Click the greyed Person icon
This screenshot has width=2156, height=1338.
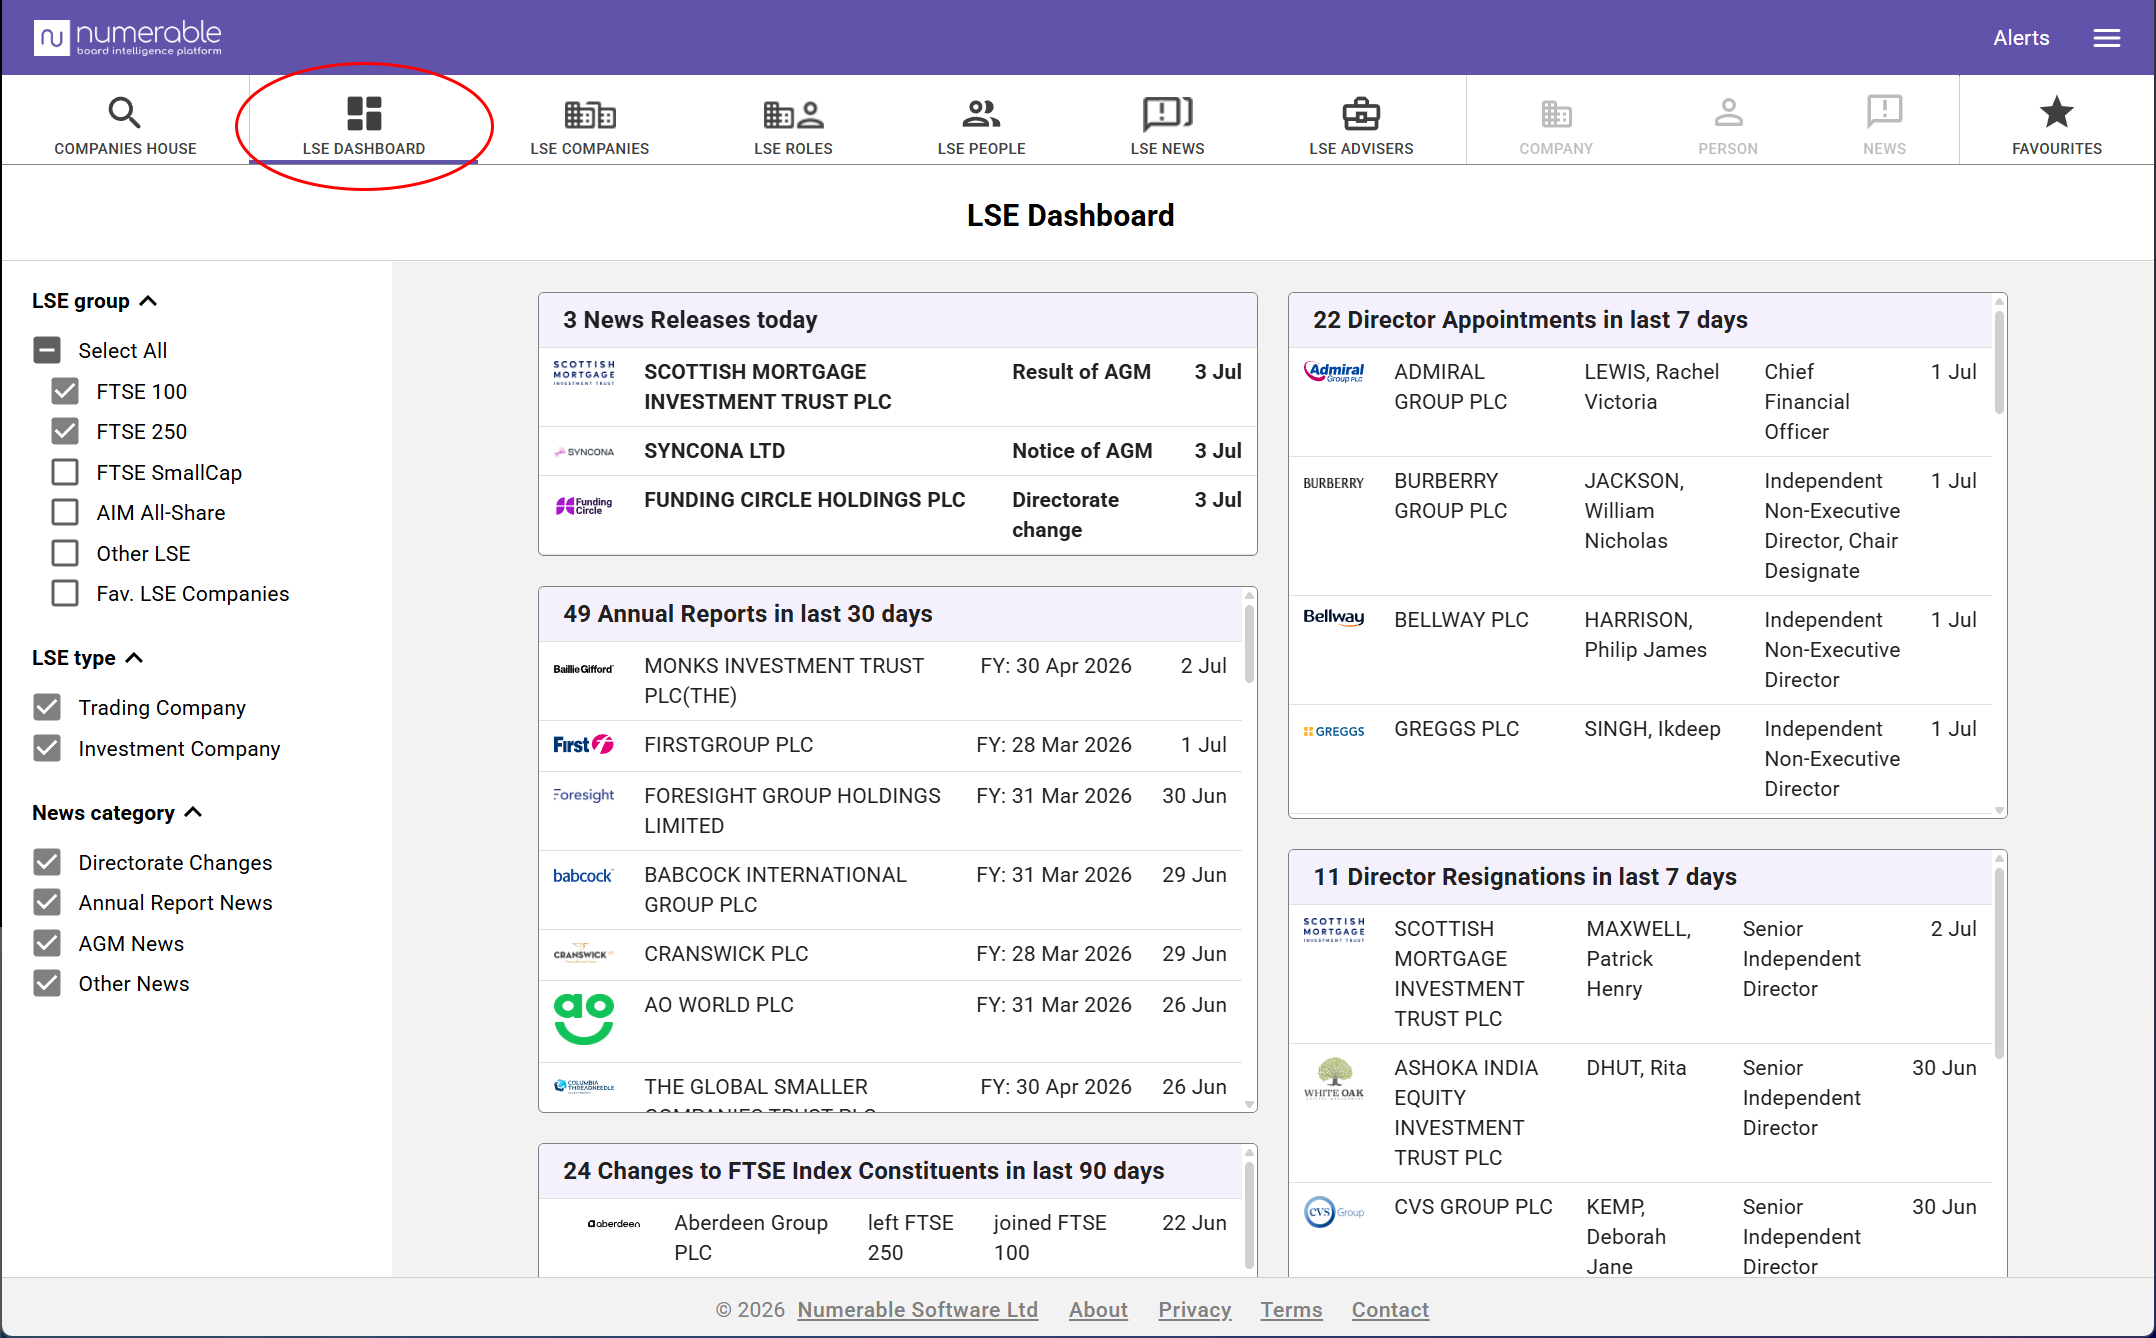[x=1728, y=112]
